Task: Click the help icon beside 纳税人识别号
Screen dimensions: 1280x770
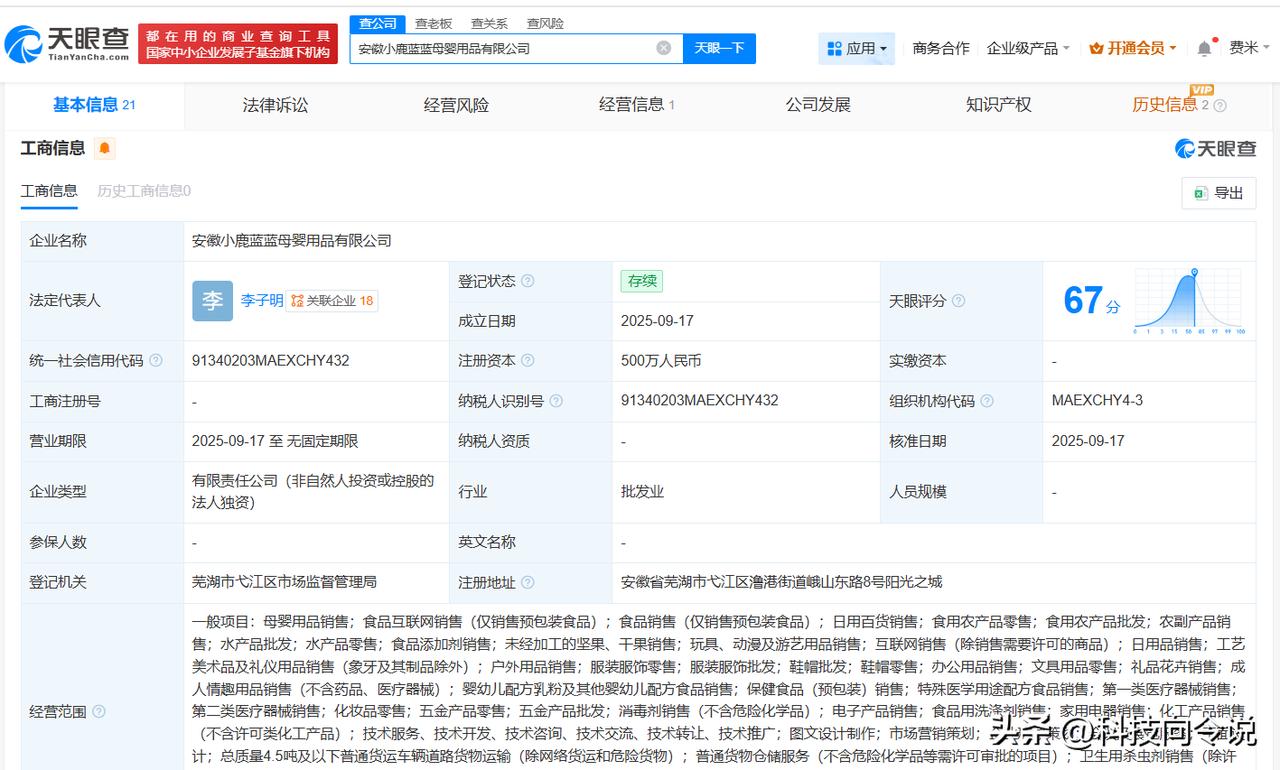Action: (x=556, y=401)
